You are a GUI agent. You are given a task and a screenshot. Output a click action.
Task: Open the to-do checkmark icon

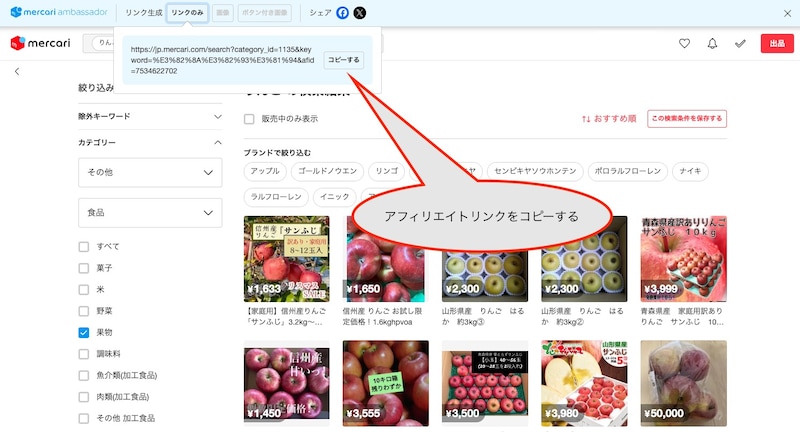point(740,44)
